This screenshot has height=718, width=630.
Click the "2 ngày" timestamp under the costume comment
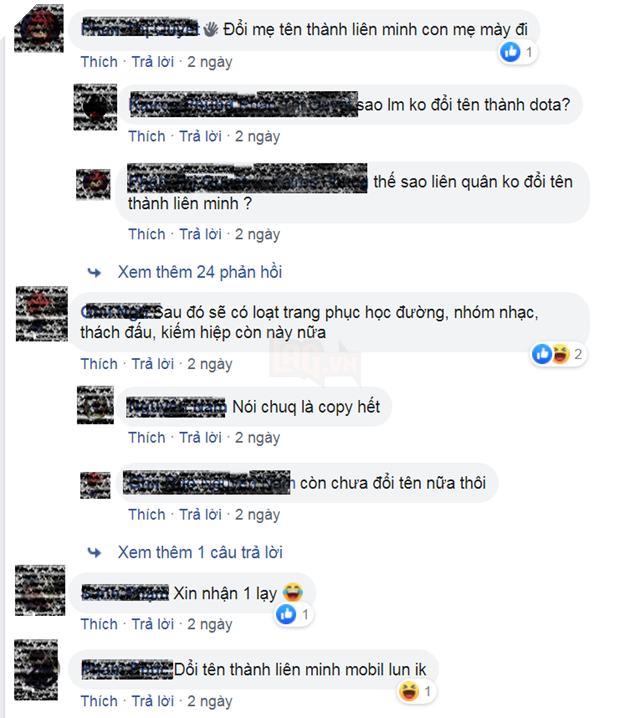point(210,364)
